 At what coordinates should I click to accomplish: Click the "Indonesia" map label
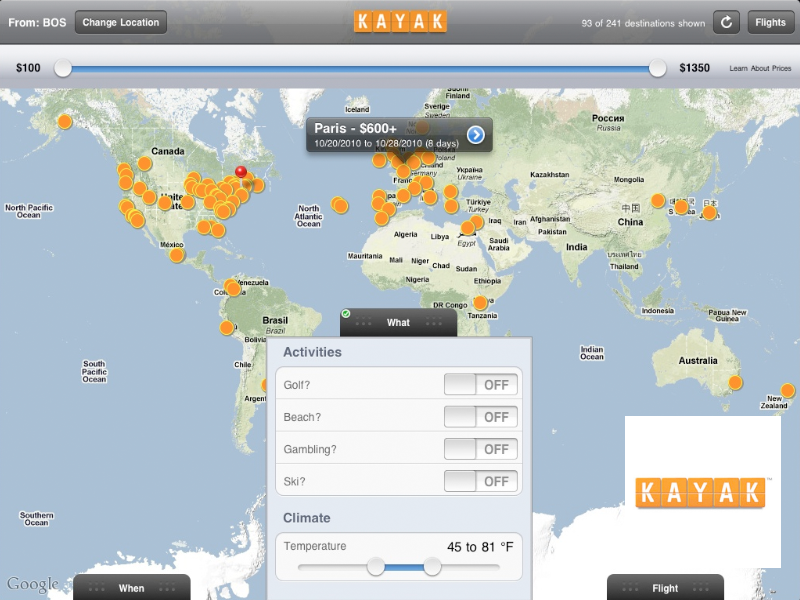tap(658, 311)
